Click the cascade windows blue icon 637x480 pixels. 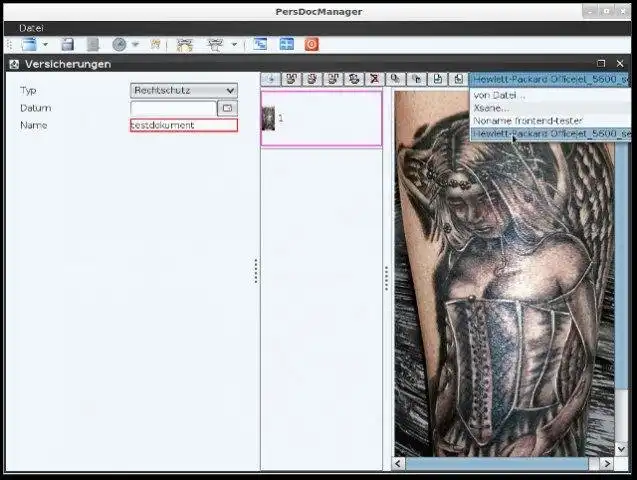pyautogui.click(x=260, y=44)
